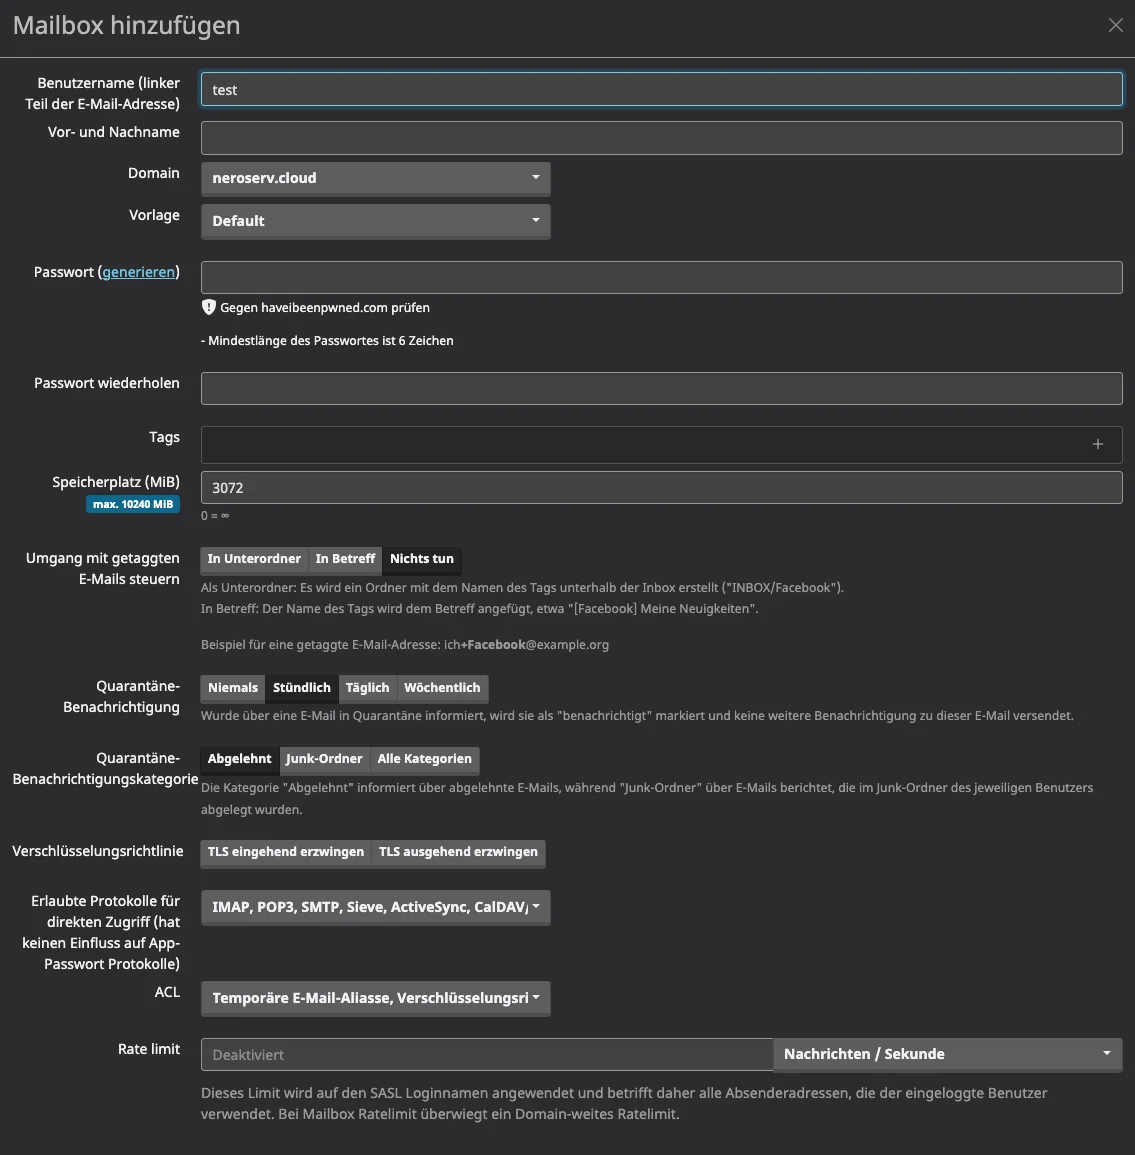Select 'Junk-Ordner' notification category
1135x1155 pixels.
(x=324, y=759)
